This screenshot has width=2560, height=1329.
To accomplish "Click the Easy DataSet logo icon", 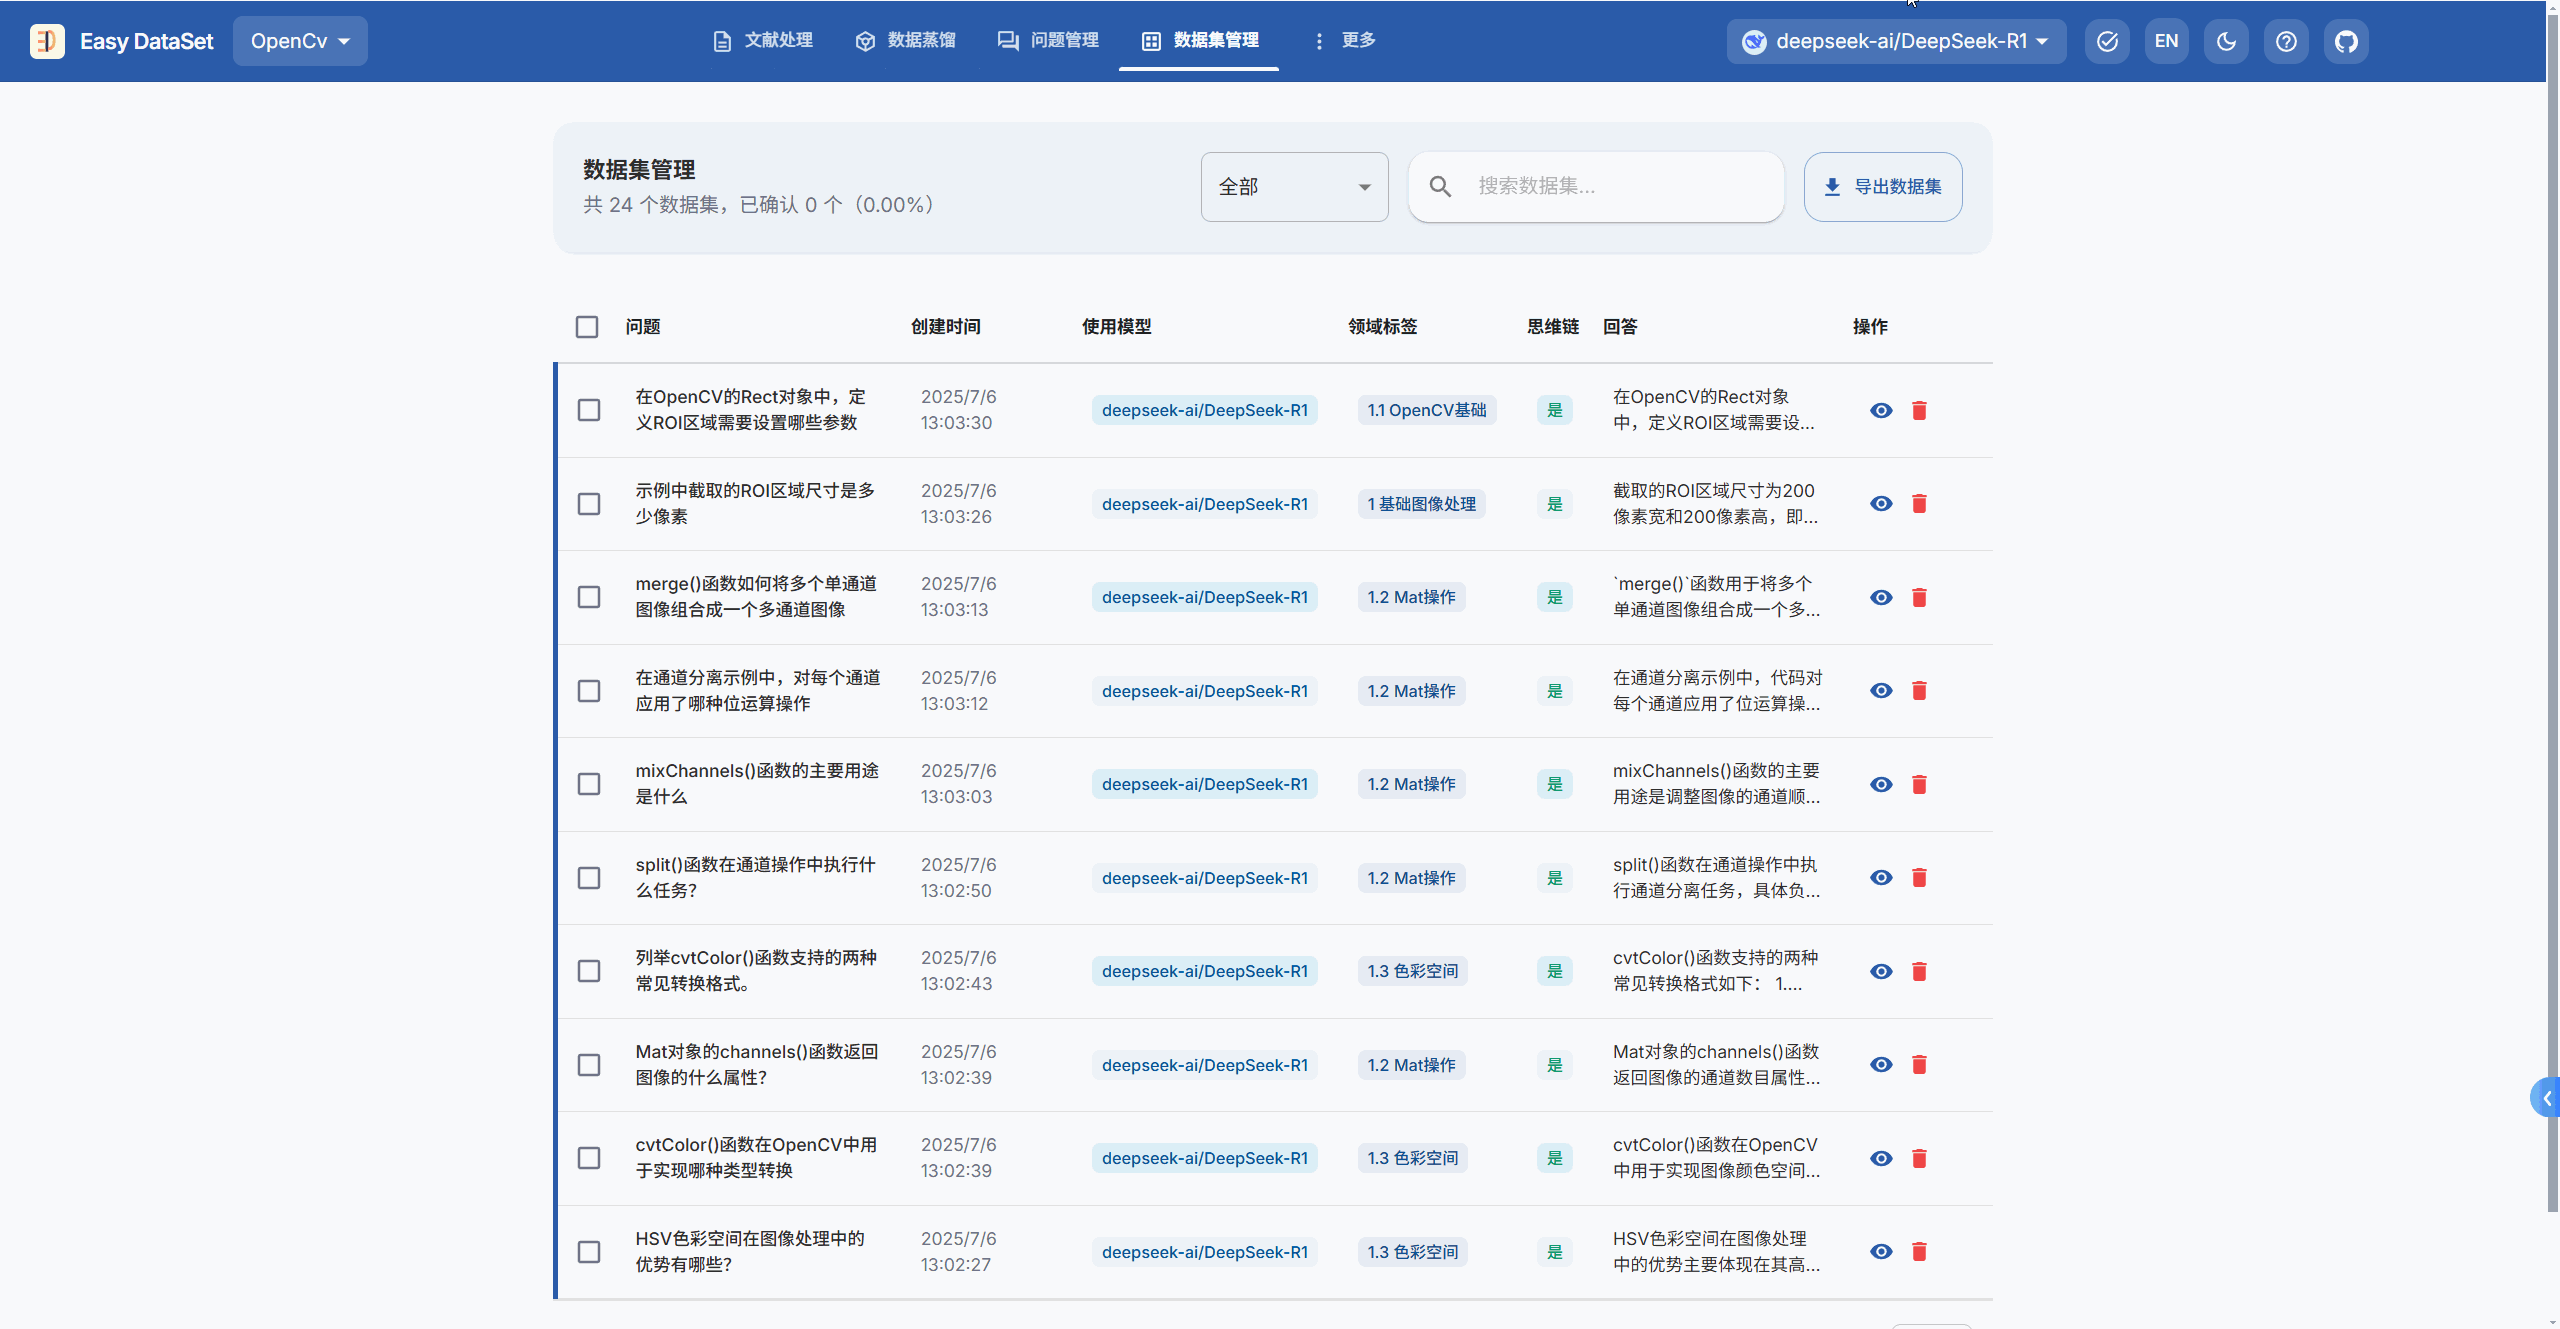I will [47, 41].
